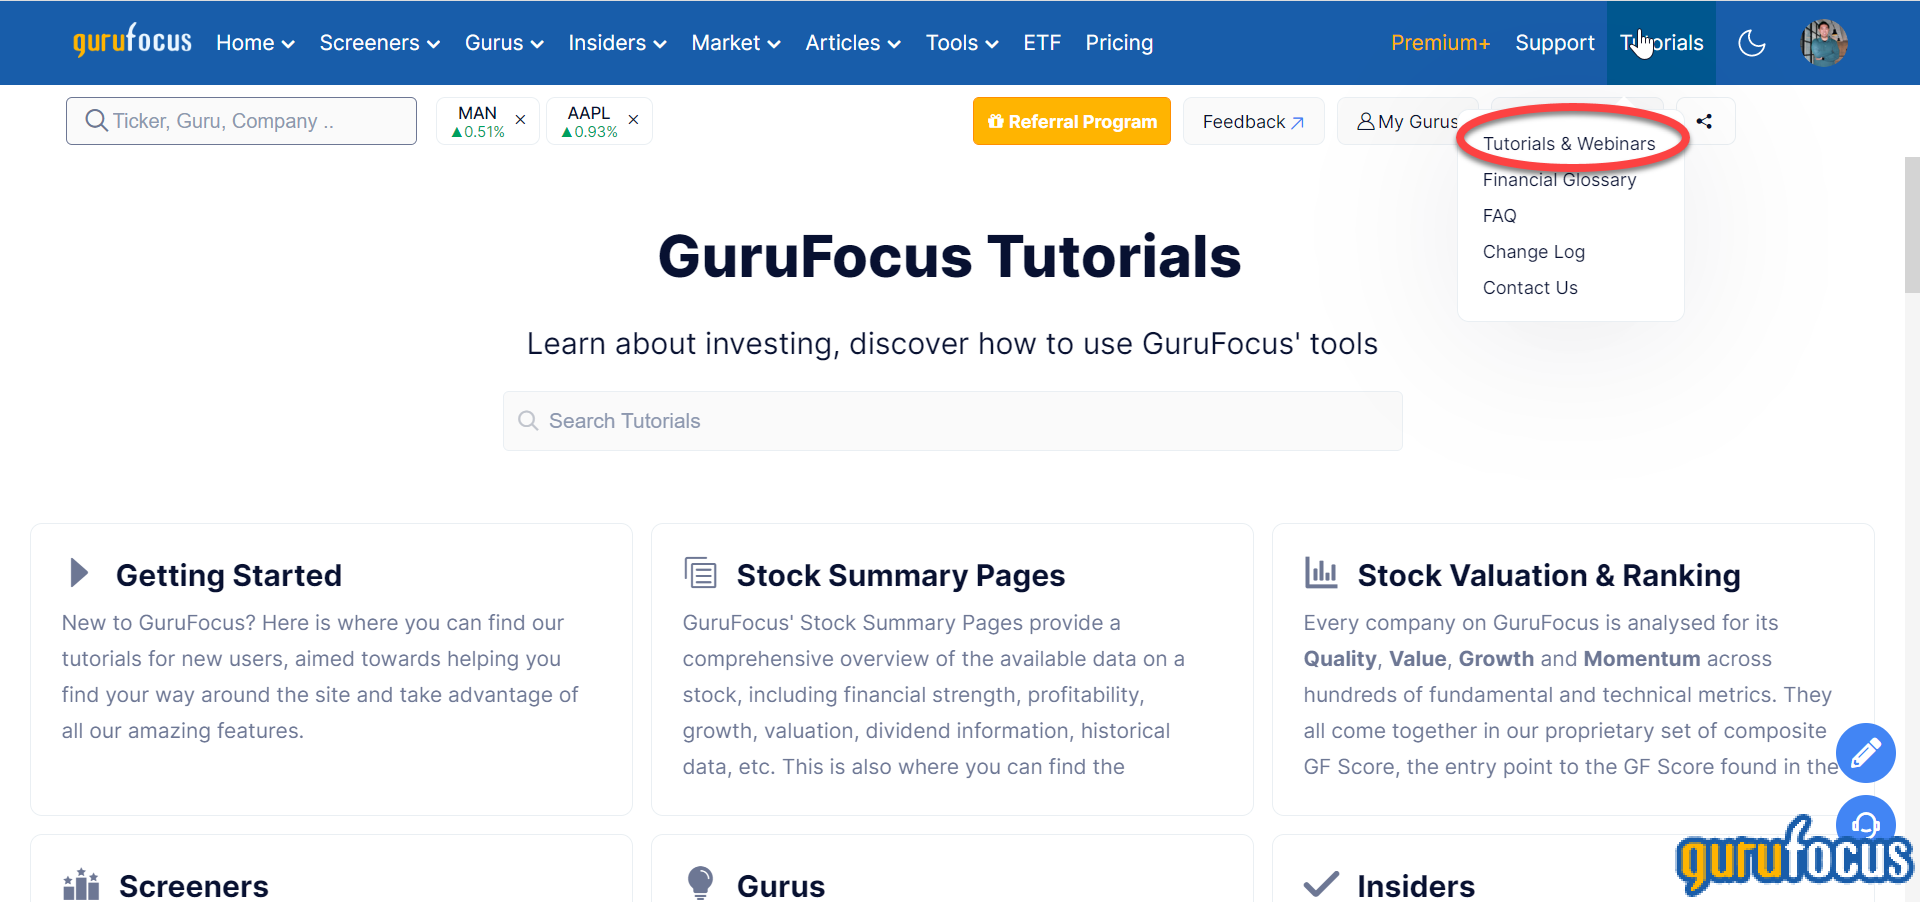Screen dimensions: 1920x902
Task: Click the Referral Program button
Action: (x=1072, y=121)
